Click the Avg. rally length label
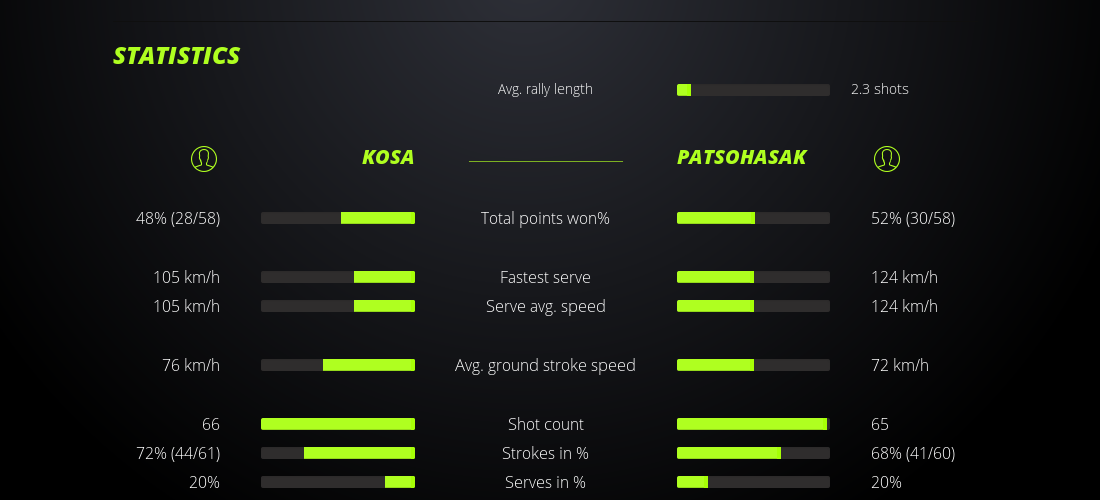 point(545,89)
